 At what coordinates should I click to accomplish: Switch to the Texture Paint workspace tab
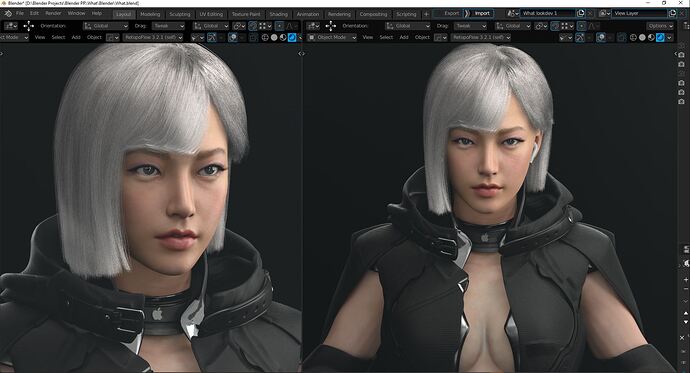(x=246, y=14)
